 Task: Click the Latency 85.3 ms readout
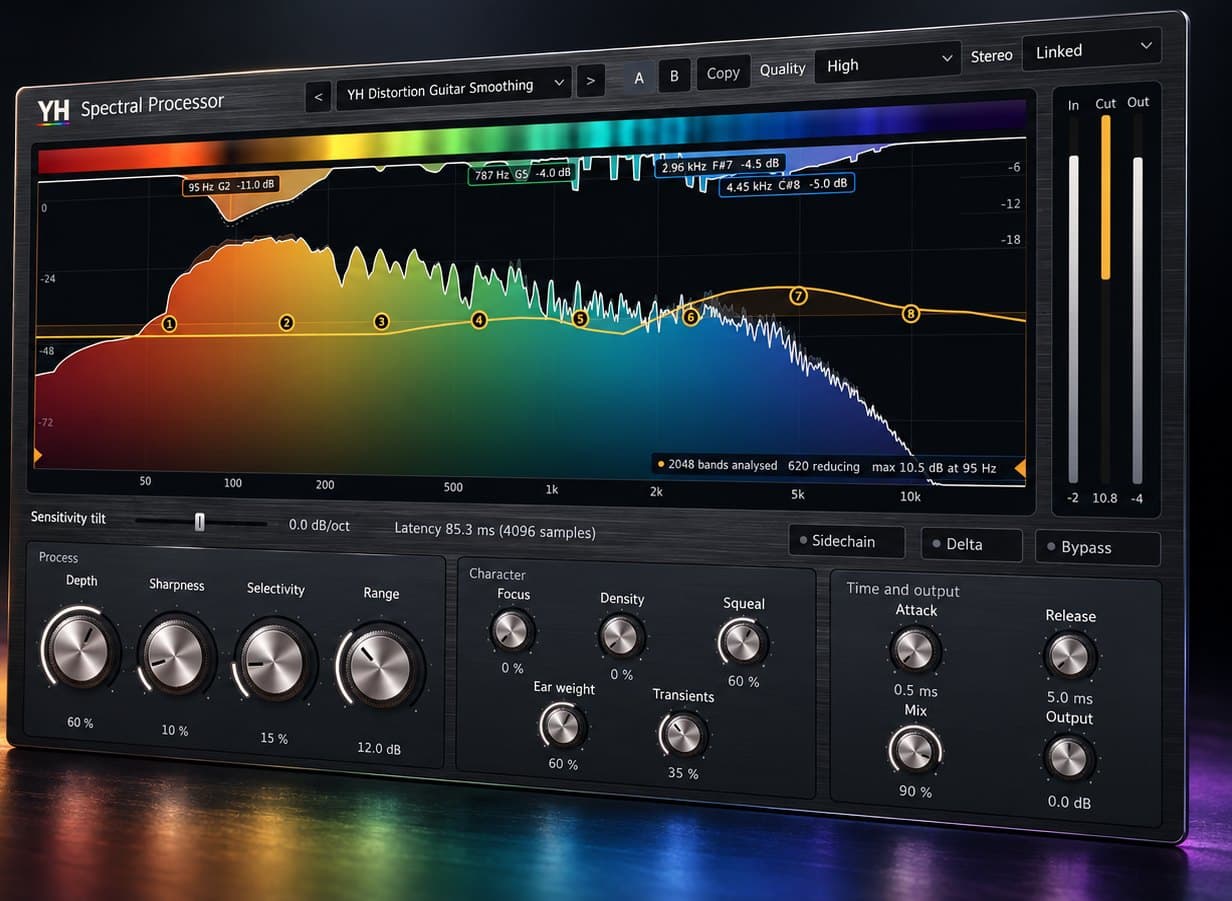click(x=495, y=531)
